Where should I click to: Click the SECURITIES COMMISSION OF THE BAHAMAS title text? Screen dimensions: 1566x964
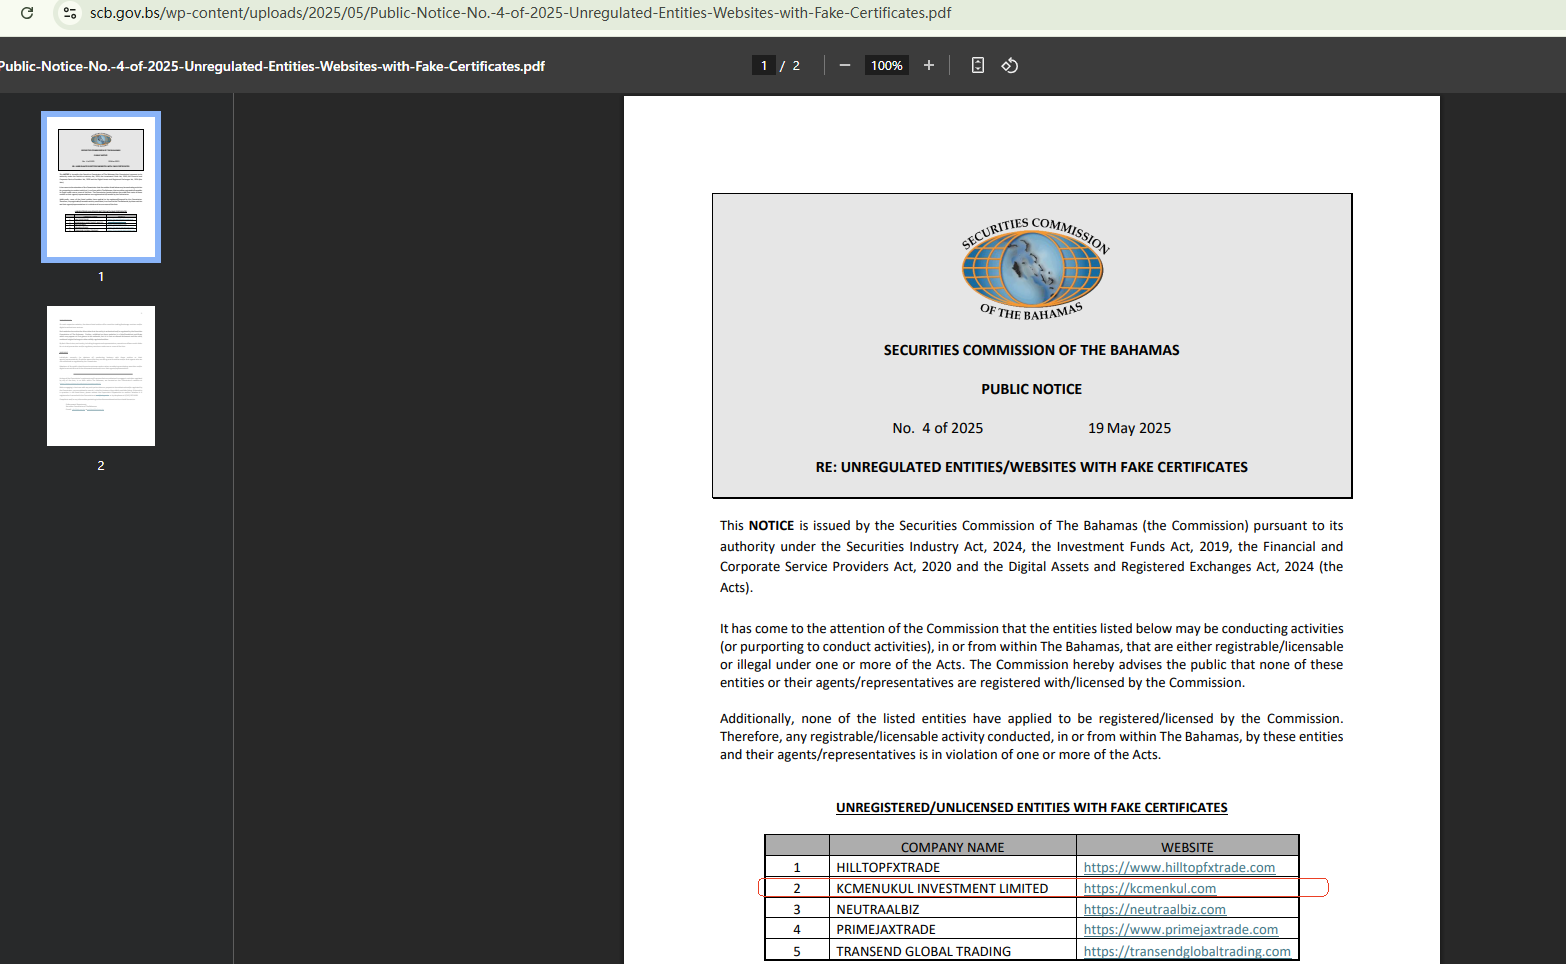click(1031, 350)
